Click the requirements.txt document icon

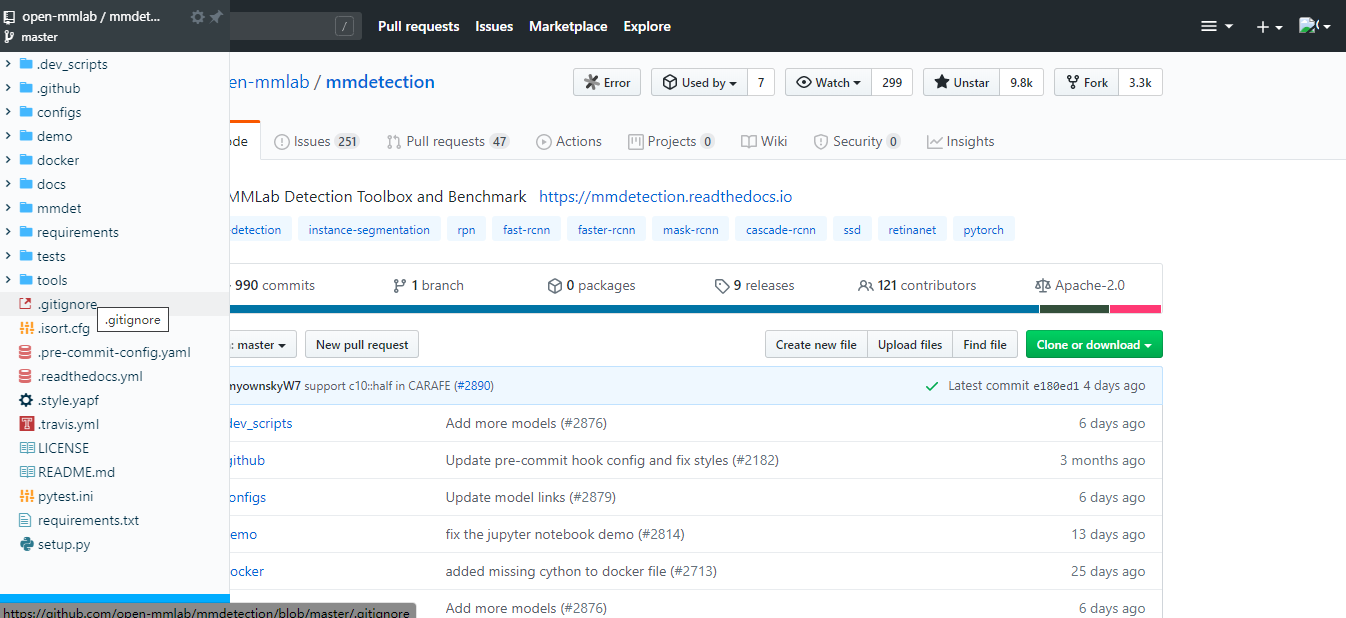click(26, 520)
